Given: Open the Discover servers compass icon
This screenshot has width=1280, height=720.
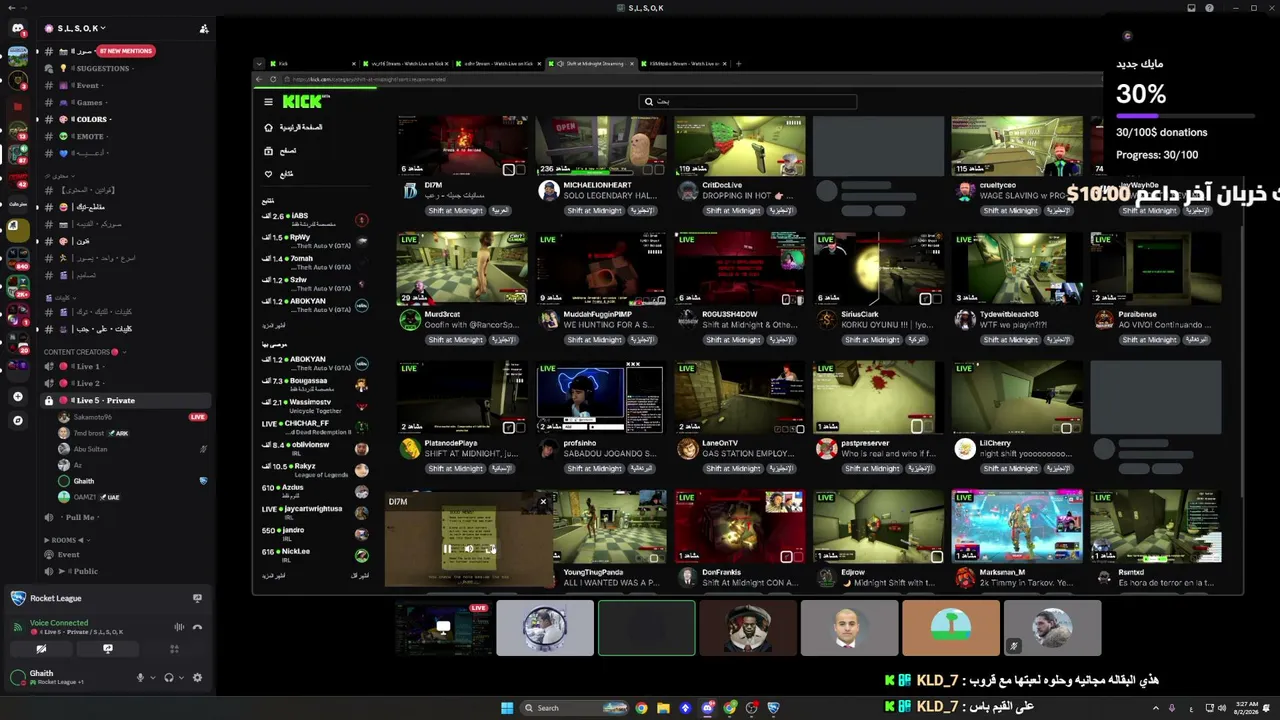Looking at the screenshot, I should tap(18, 421).
